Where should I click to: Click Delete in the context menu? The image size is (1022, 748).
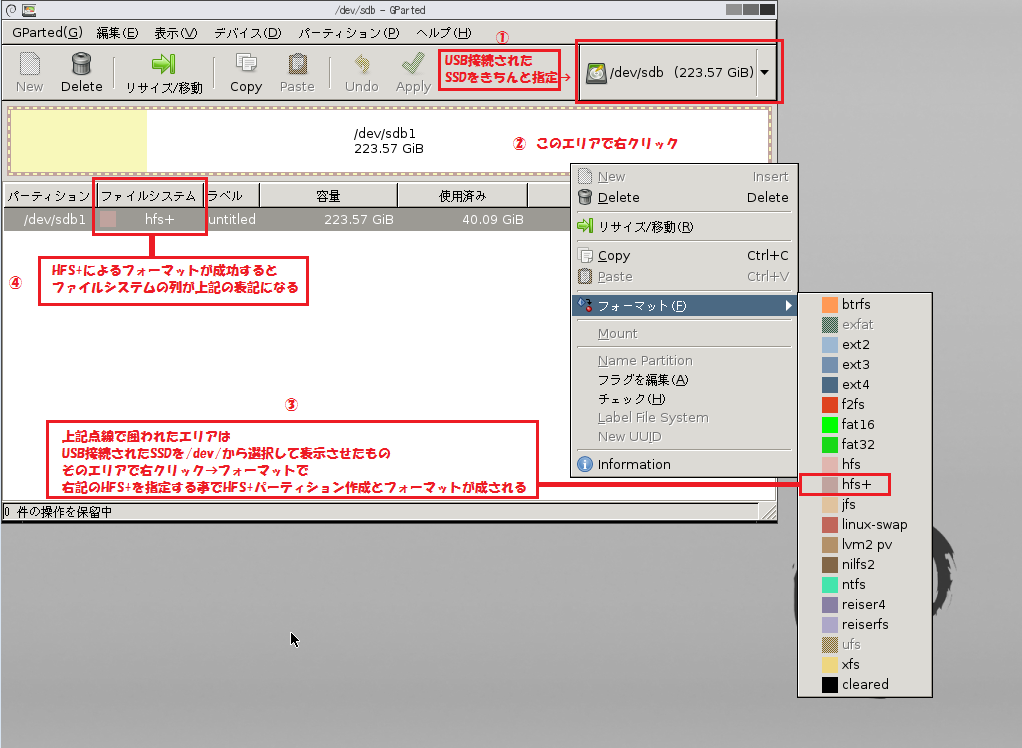point(618,198)
